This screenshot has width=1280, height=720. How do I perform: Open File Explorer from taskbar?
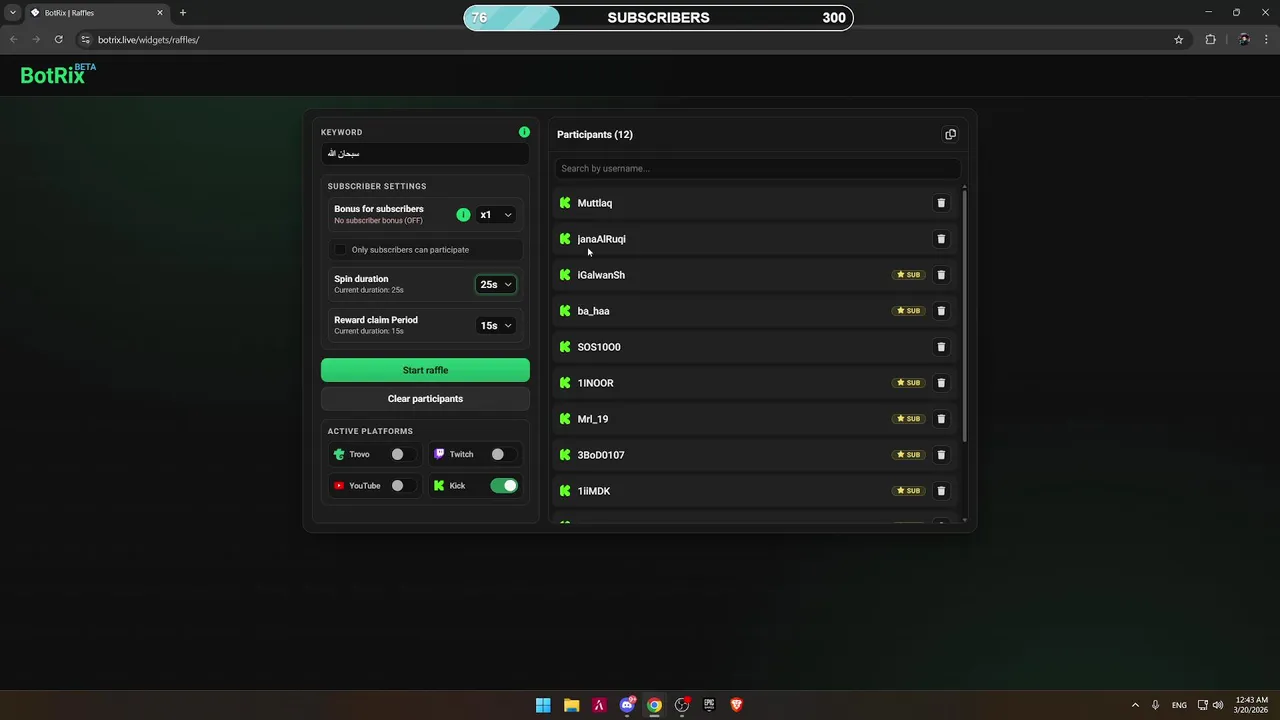(x=571, y=705)
